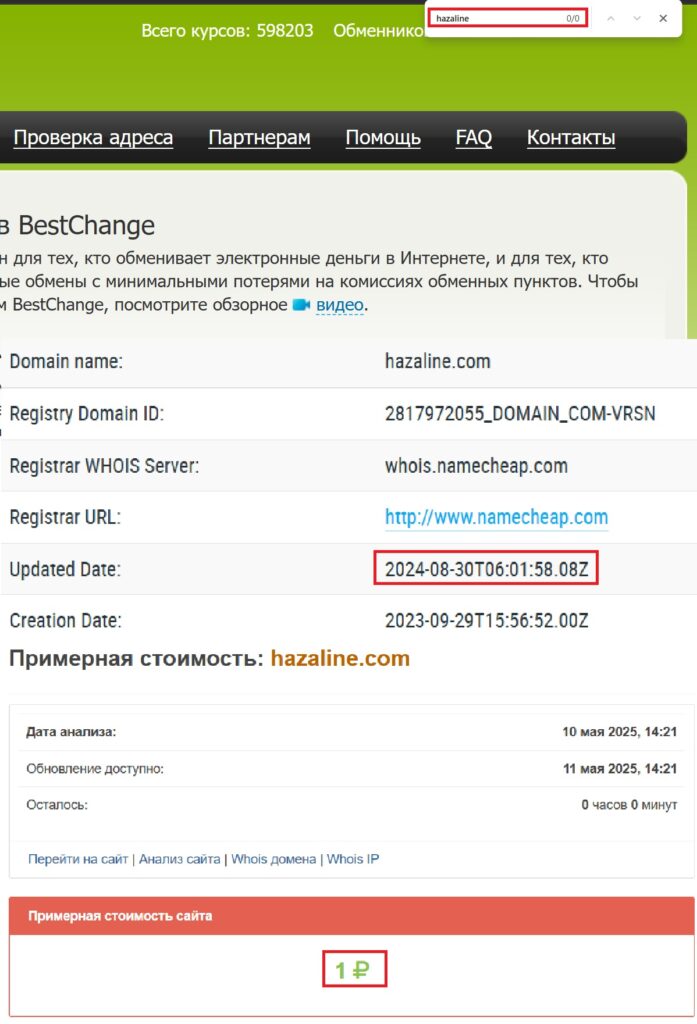The height and width of the screenshot is (1024, 697).
Task: Close the find-in-page bar
Action: click(663, 18)
